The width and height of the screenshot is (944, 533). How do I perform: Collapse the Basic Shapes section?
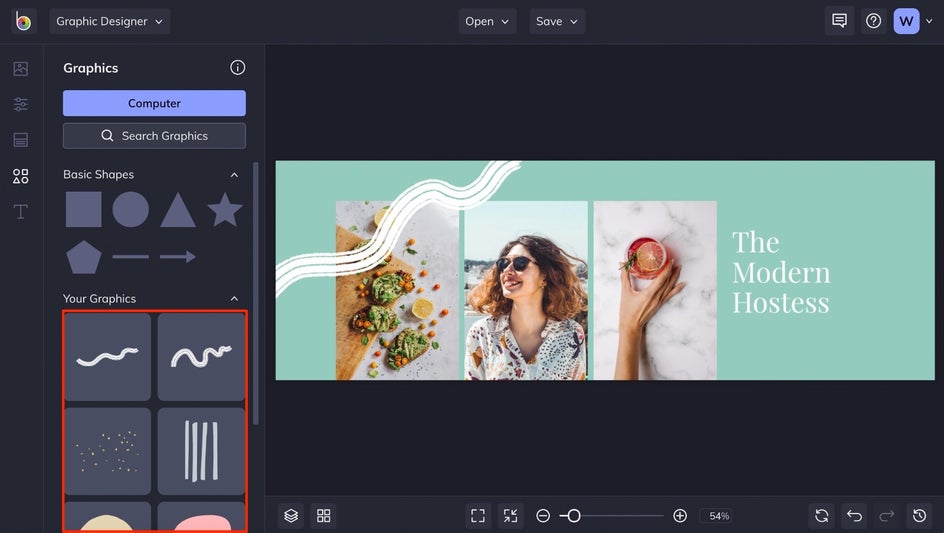[x=234, y=175]
